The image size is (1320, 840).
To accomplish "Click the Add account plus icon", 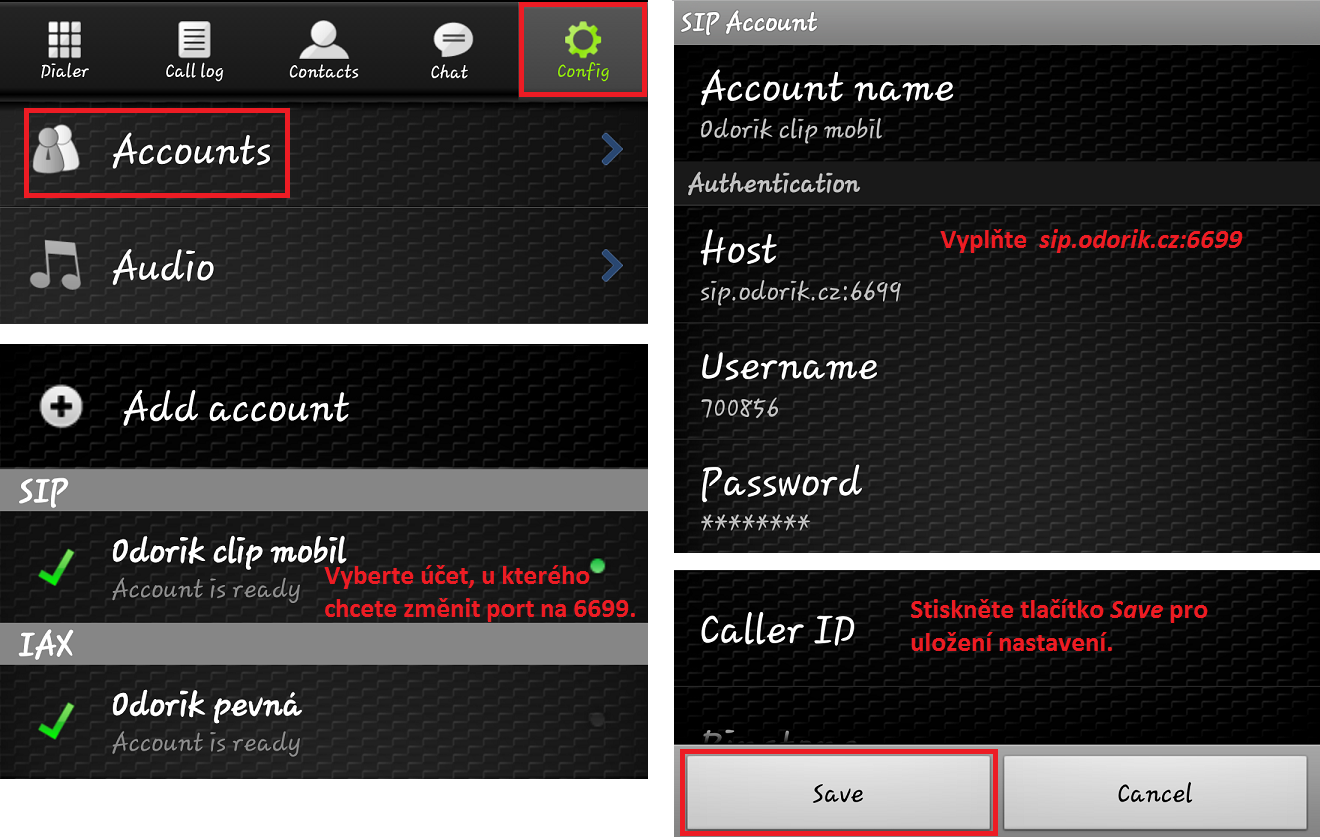I will (x=61, y=407).
